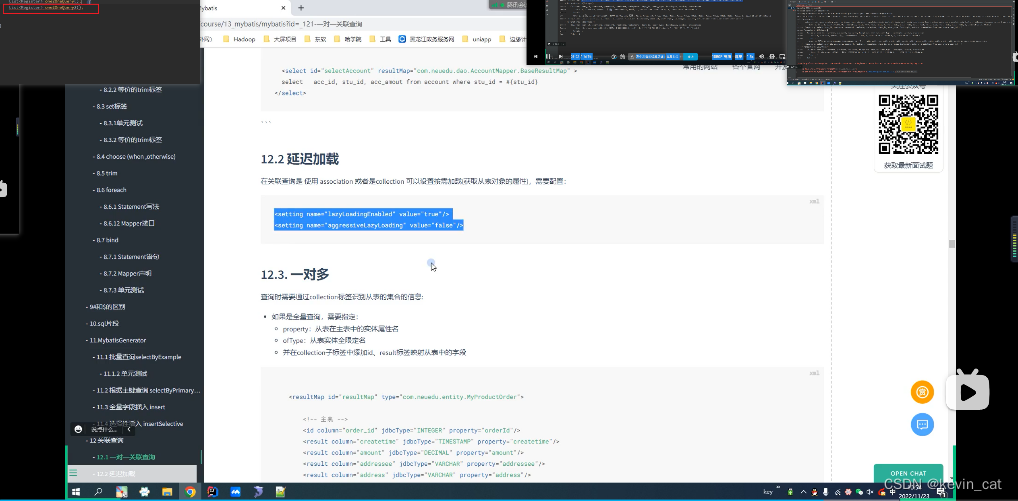
Task: Click the browser address bar URL
Action: (282, 24)
